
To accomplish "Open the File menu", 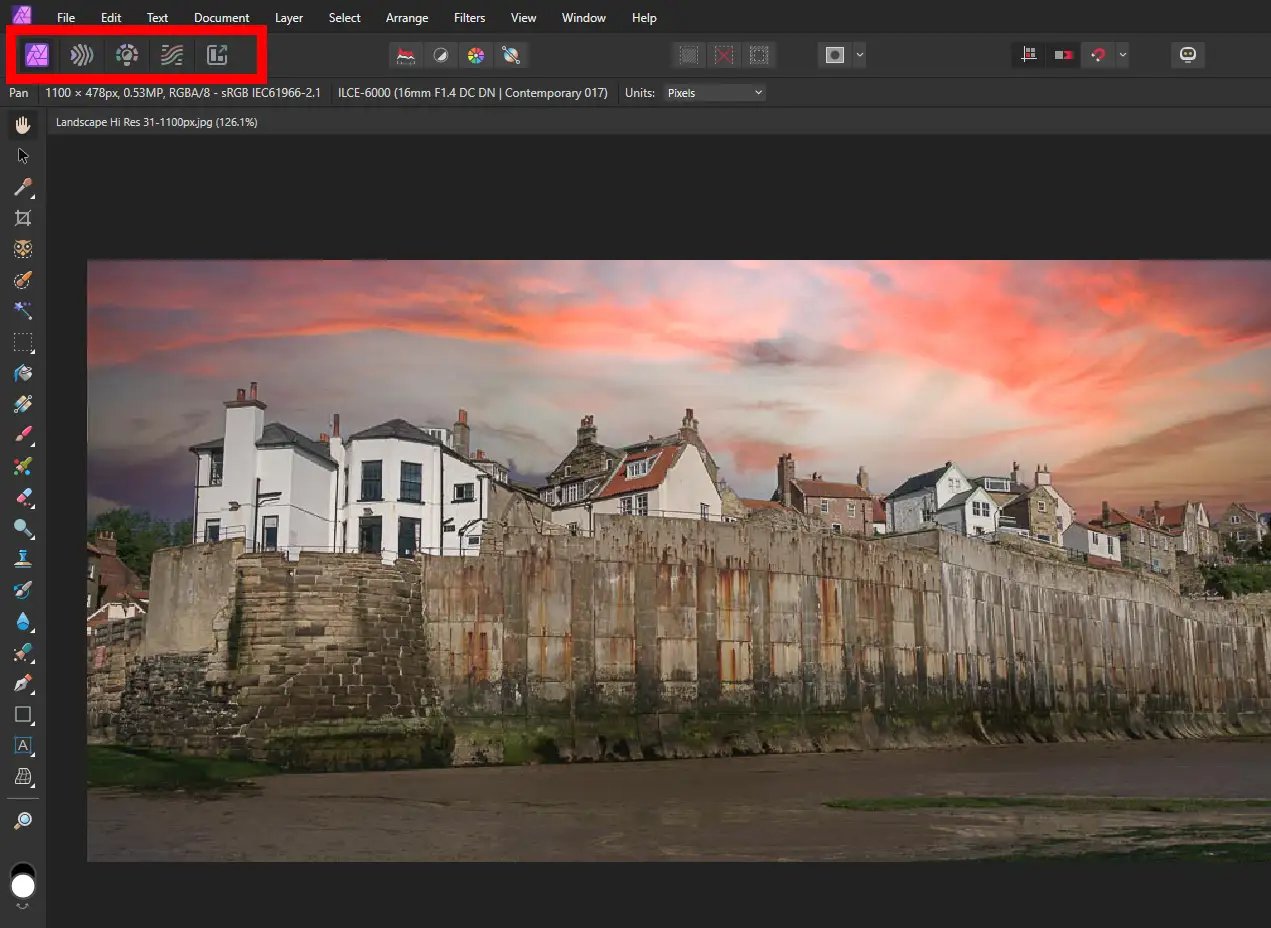I will [66, 18].
